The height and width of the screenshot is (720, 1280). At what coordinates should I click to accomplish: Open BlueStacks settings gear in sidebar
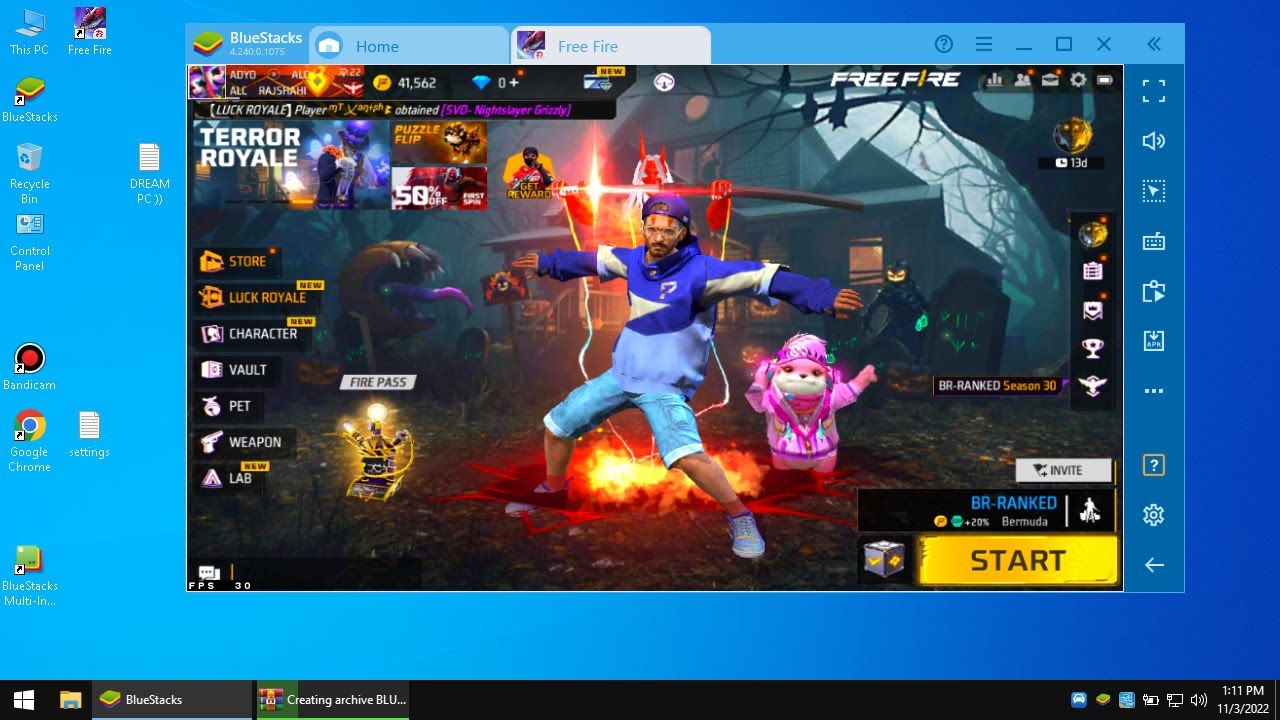pos(1153,515)
